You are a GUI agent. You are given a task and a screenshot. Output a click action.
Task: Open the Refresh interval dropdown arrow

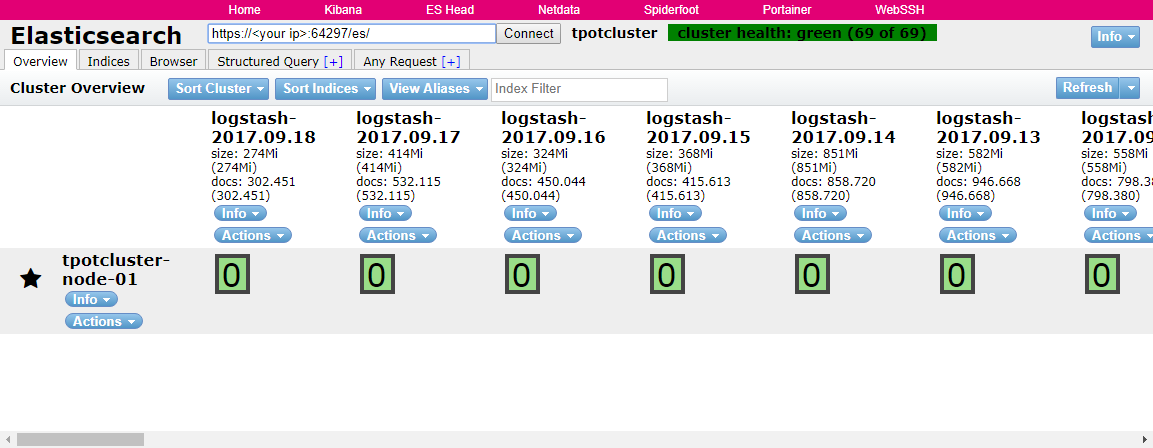click(1130, 88)
